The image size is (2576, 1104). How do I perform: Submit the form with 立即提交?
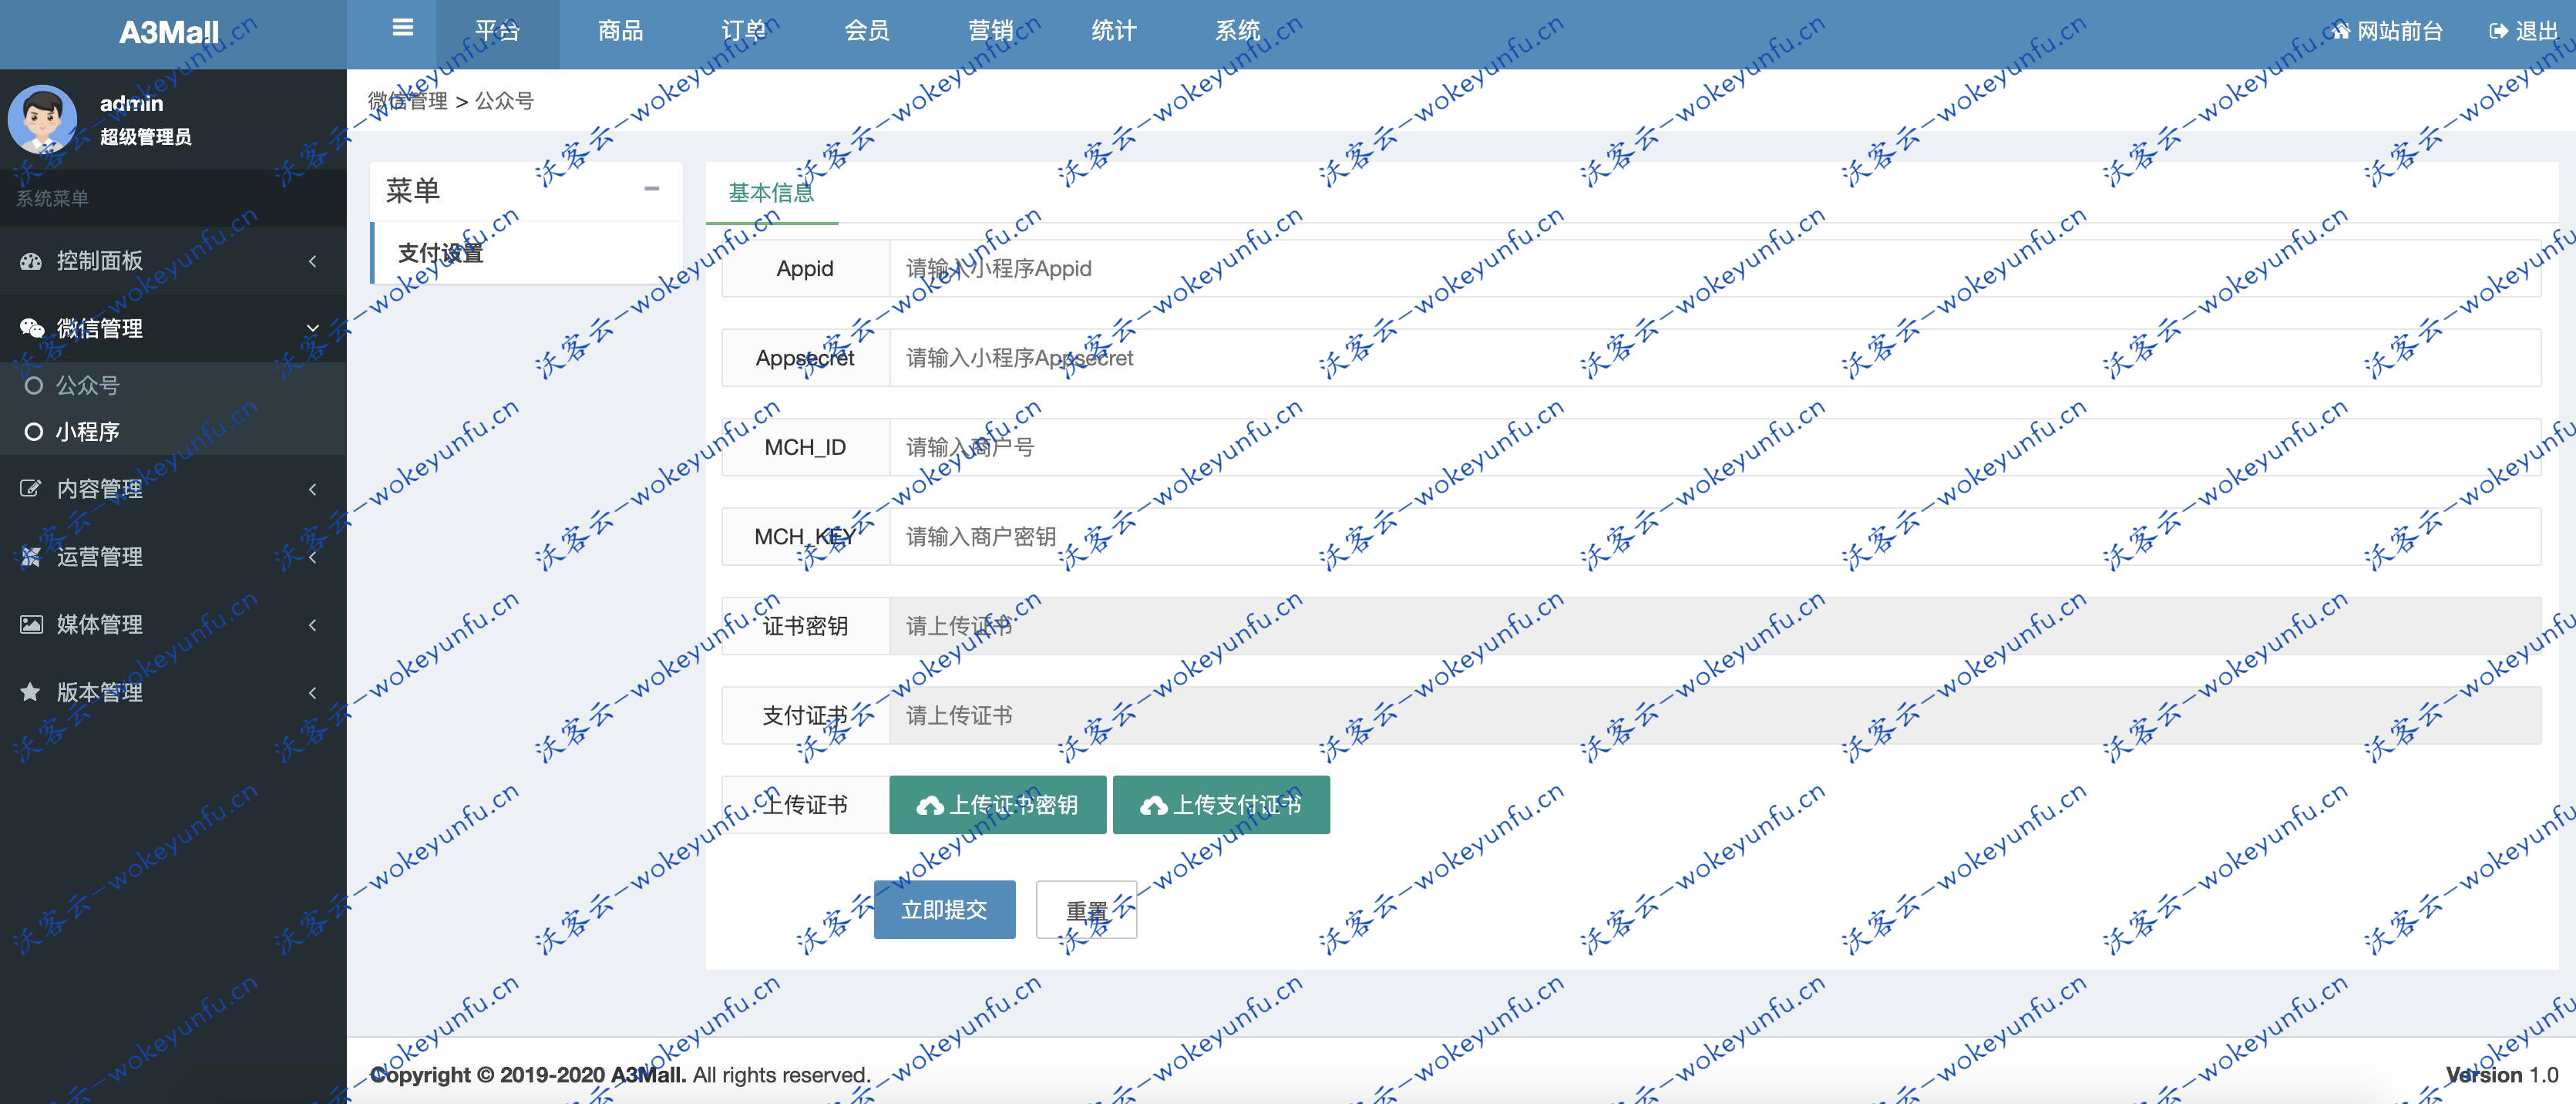pos(944,910)
